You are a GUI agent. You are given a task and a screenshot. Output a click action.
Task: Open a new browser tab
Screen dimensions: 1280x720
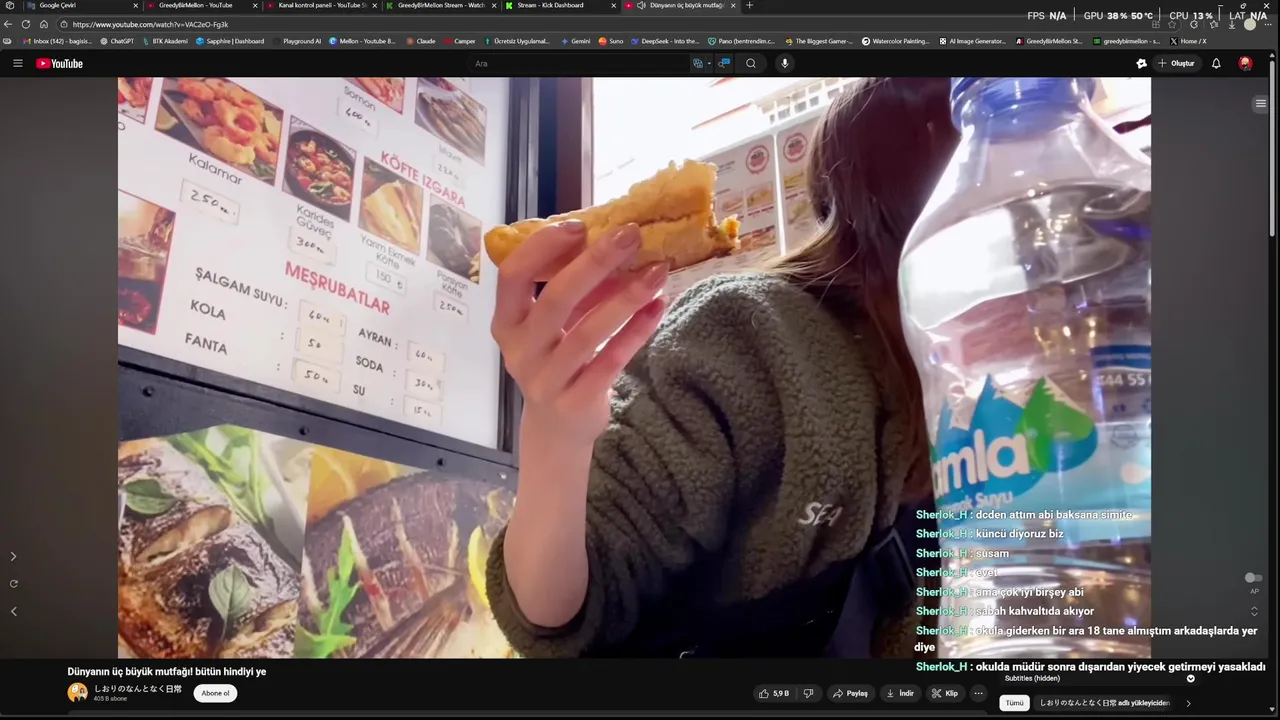(x=749, y=5)
